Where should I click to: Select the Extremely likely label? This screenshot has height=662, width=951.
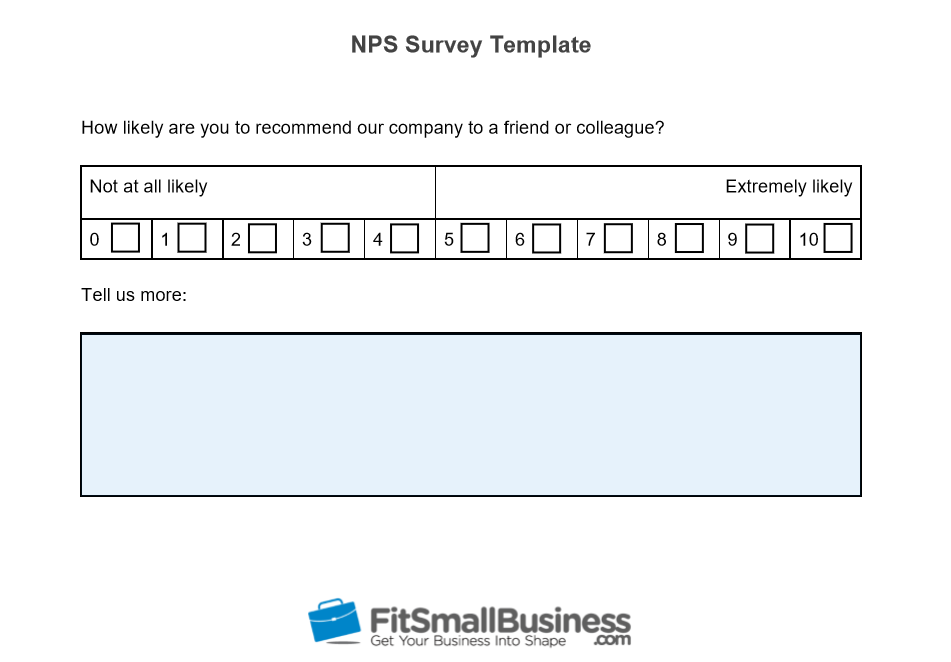tap(788, 186)
